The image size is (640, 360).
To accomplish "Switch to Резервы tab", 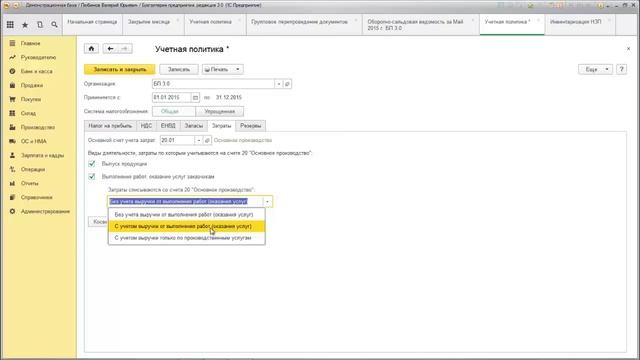I will point(250,126).
